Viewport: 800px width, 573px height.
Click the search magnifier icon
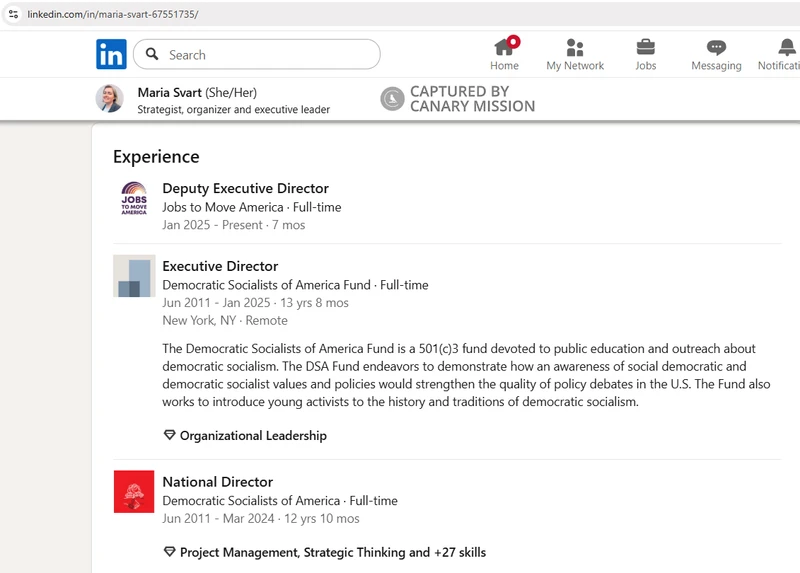(152, 55)
